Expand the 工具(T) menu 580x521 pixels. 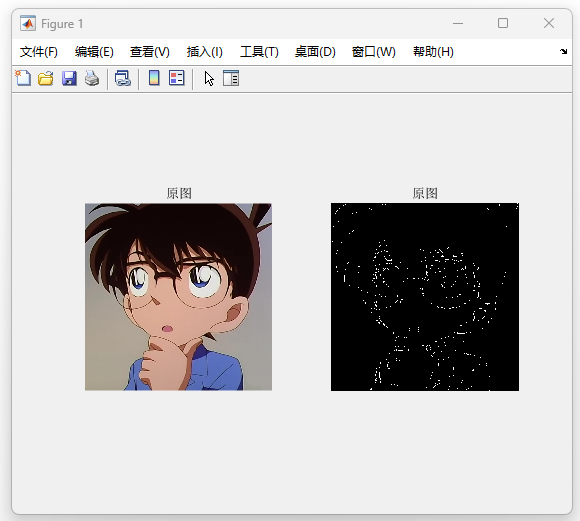click(259, 52)
